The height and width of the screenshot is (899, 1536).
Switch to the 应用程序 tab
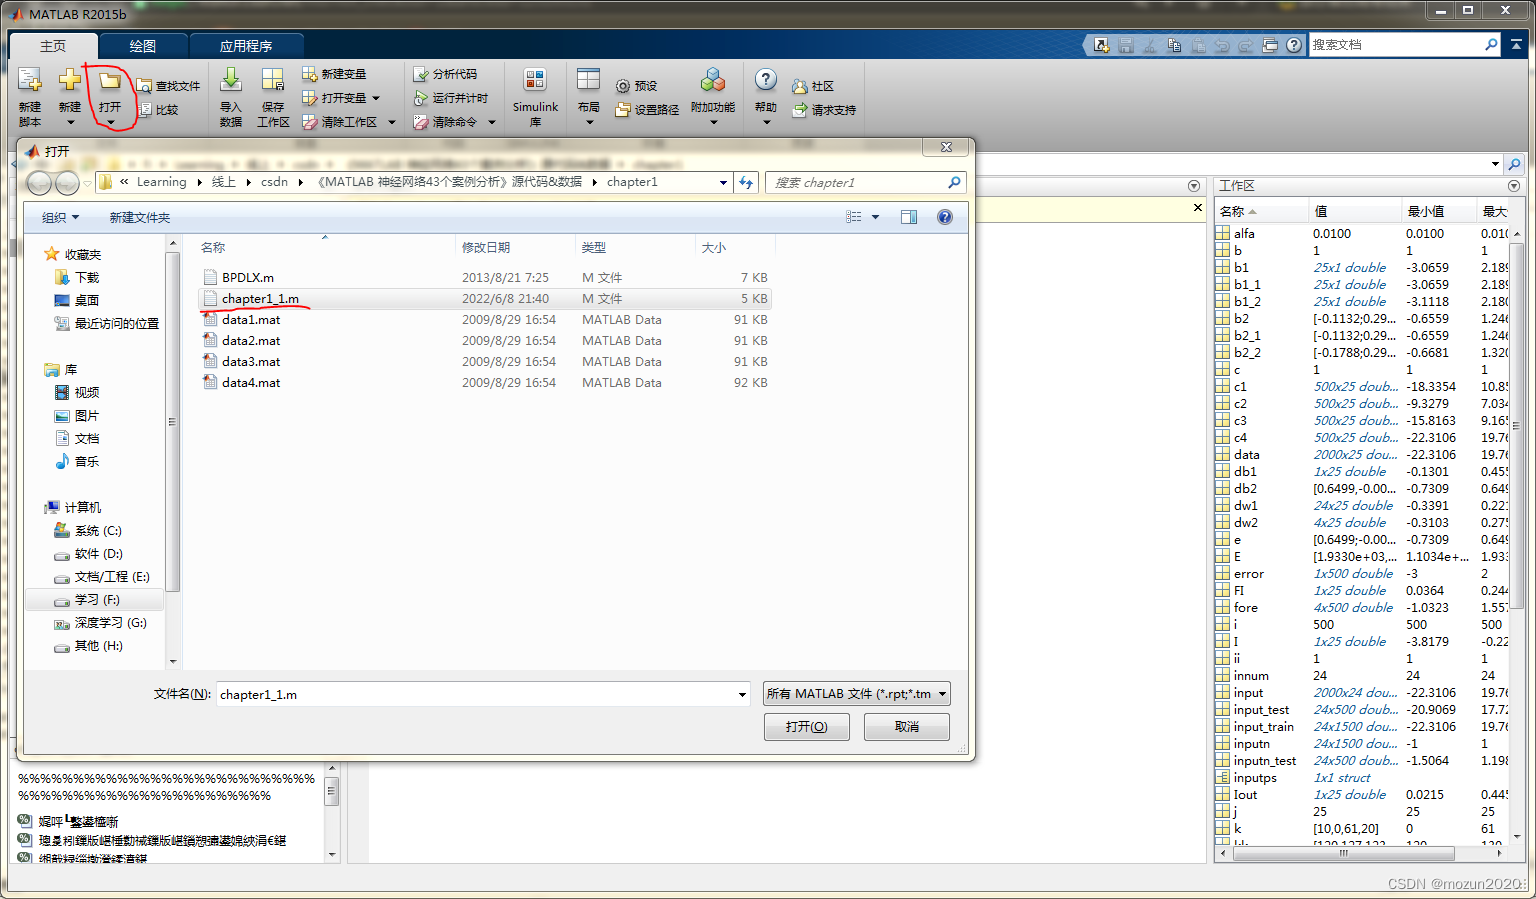[x=246, y=46]
